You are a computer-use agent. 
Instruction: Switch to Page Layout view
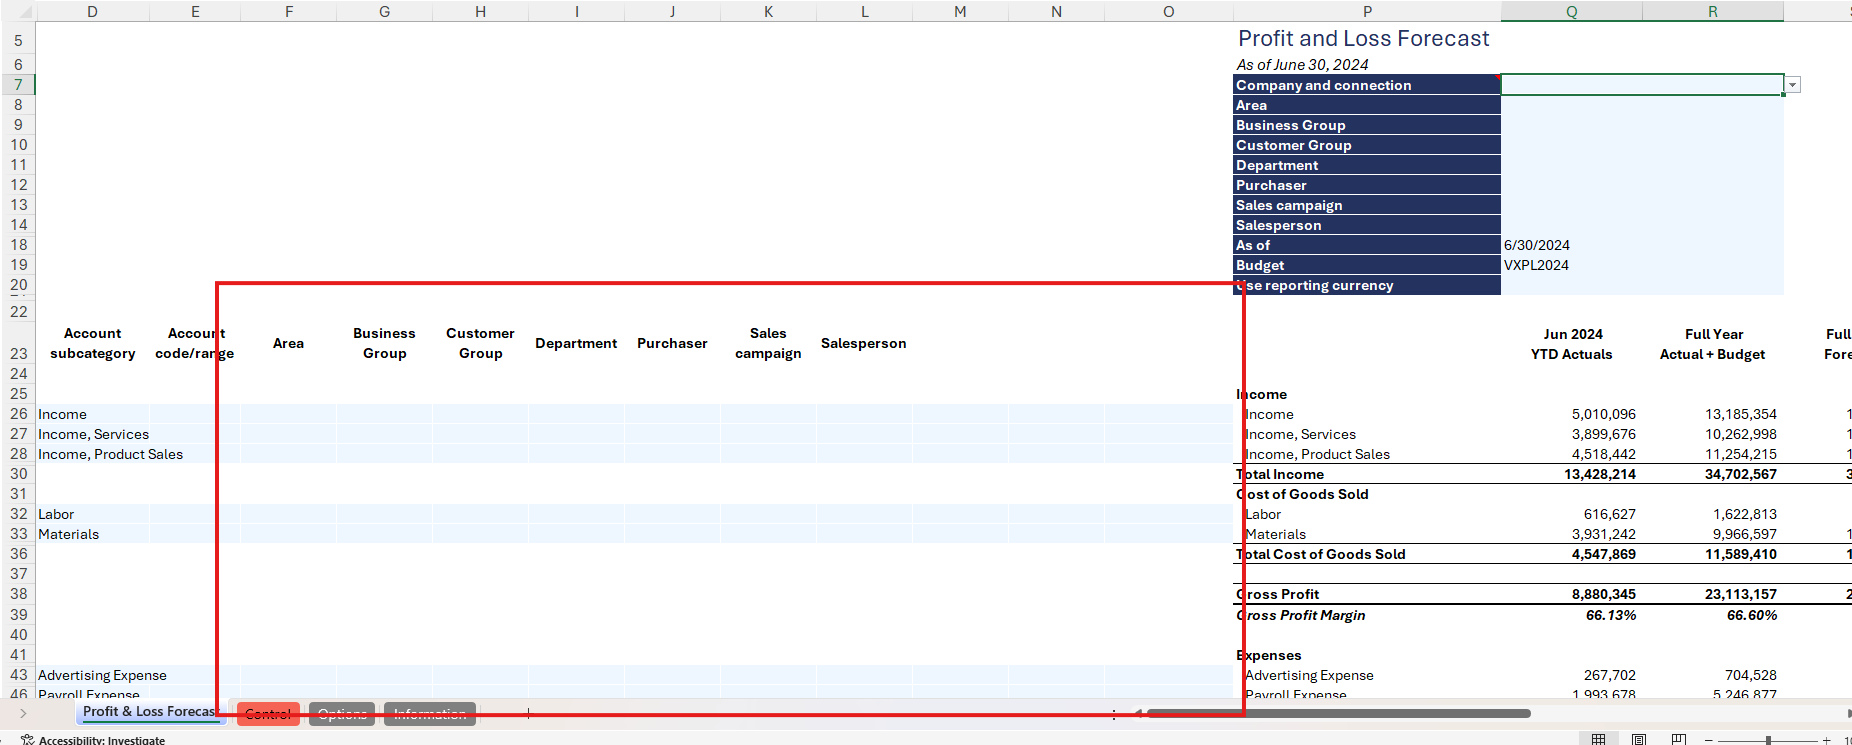1639,739
